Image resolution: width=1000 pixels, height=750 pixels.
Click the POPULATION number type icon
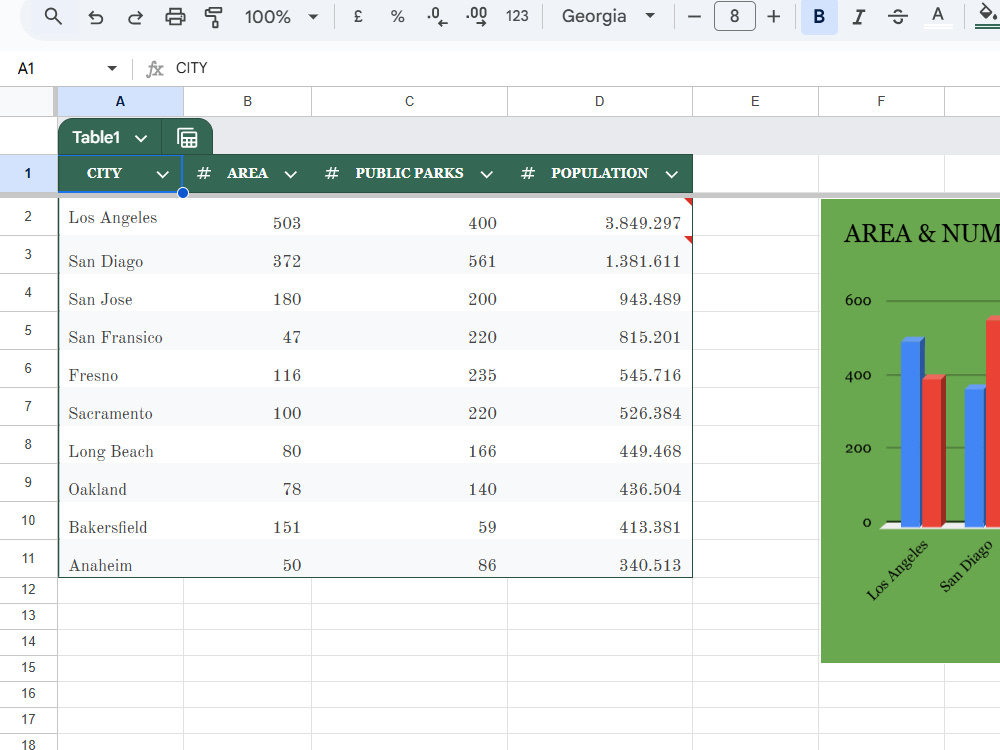click(x=527, y=173)
